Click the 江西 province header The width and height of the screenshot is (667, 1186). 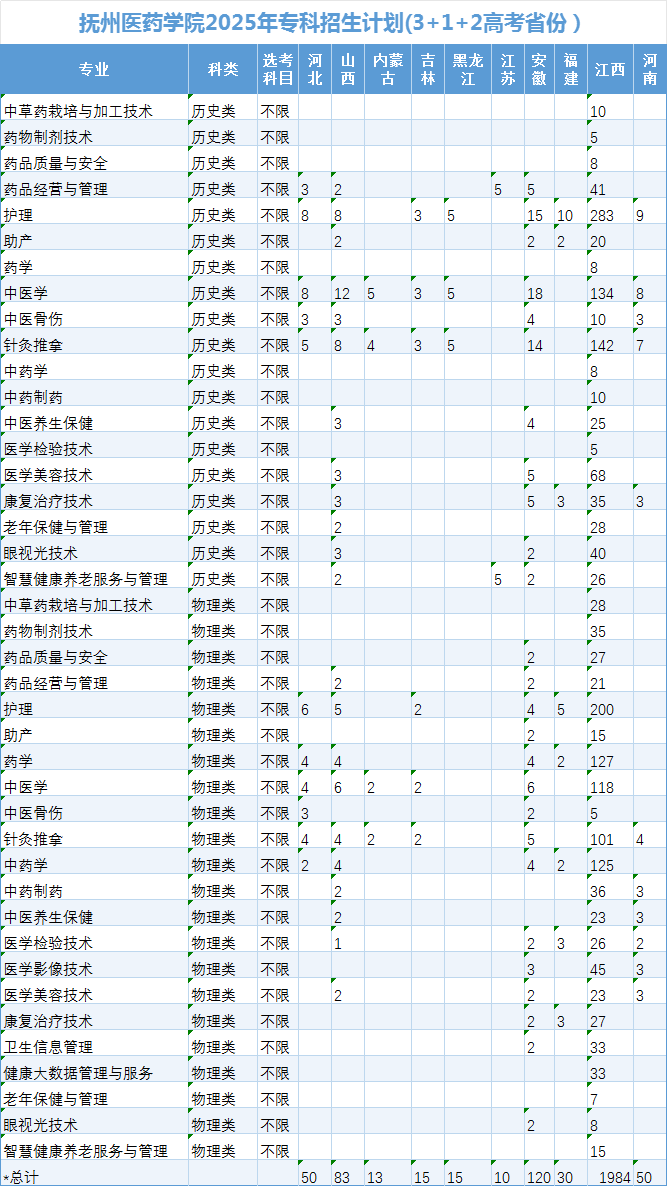[610, 70]
